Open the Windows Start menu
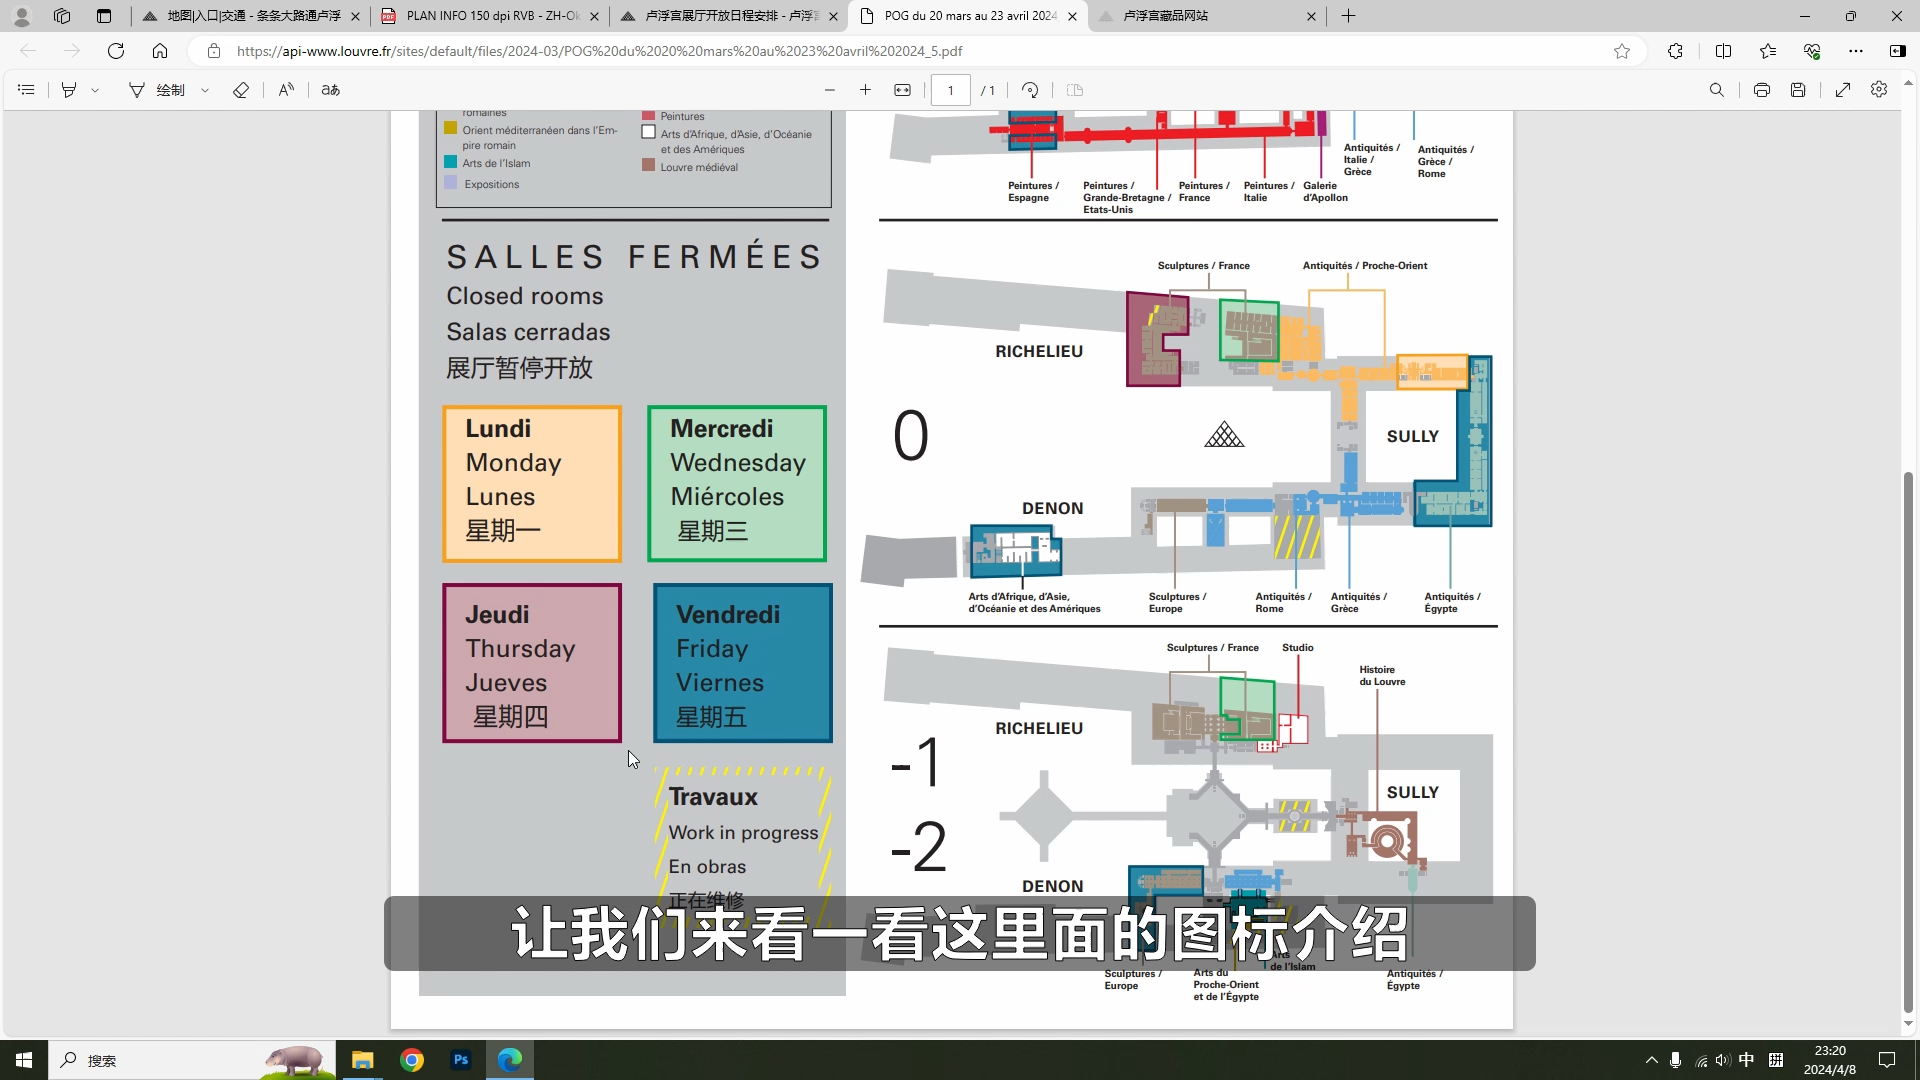The height and width of the screenshot is (1080, 1920). pos(24,1060)
